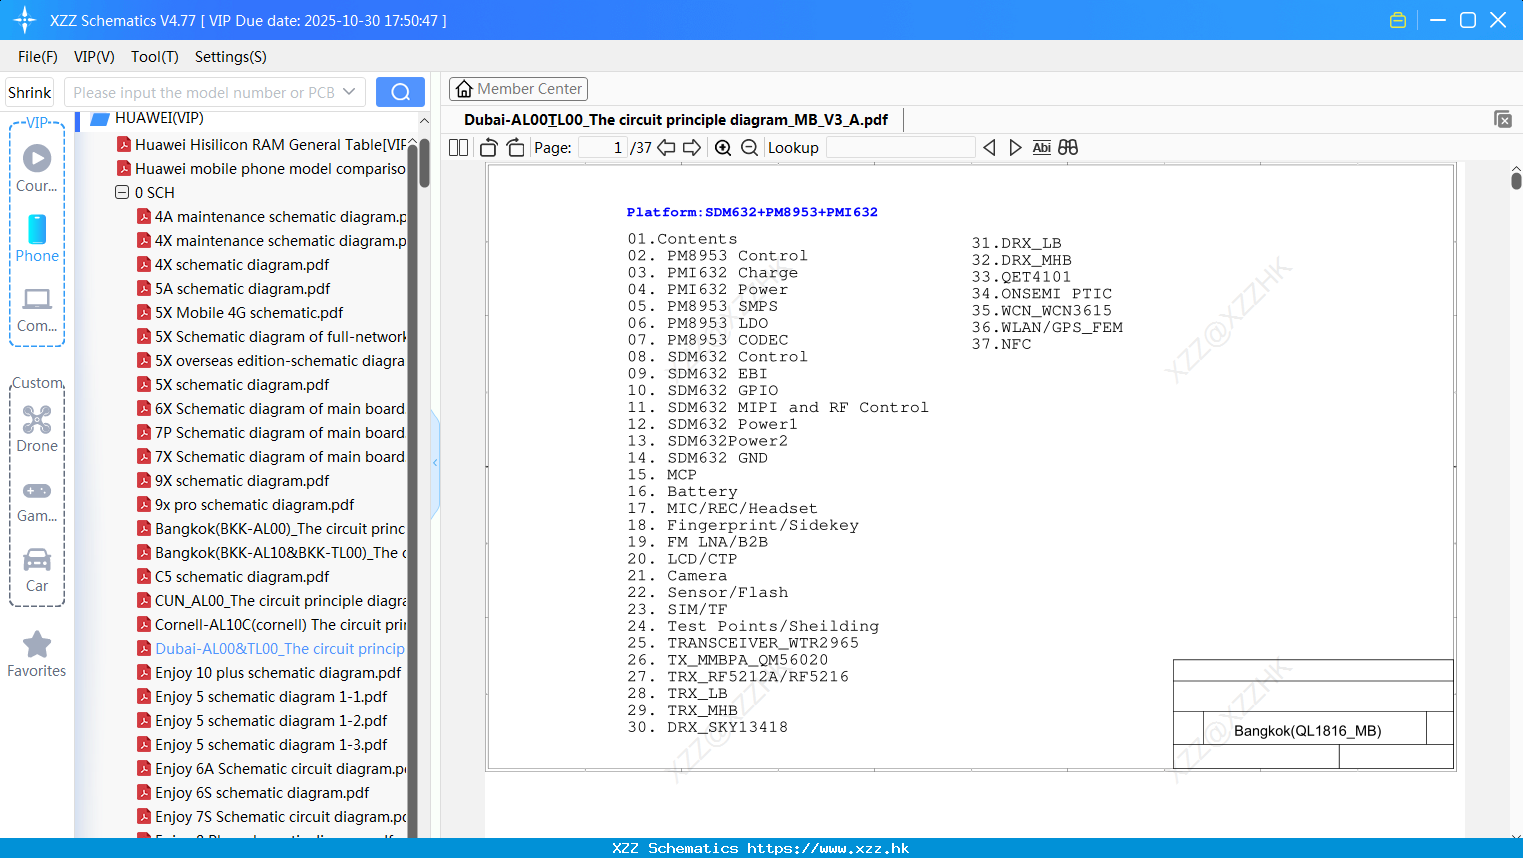Viewport: 1523px width, 858px height.
Task: Focus the model number input field
Action: pos(203,92)
